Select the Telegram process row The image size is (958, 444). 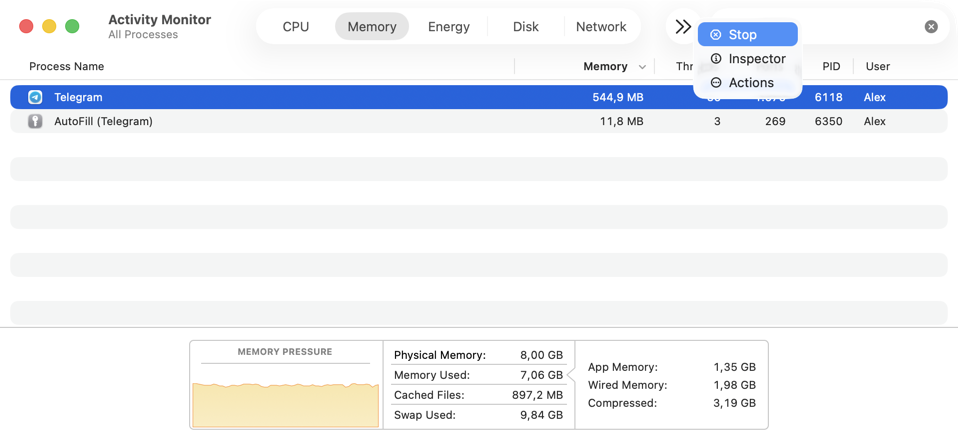(479, 97)
